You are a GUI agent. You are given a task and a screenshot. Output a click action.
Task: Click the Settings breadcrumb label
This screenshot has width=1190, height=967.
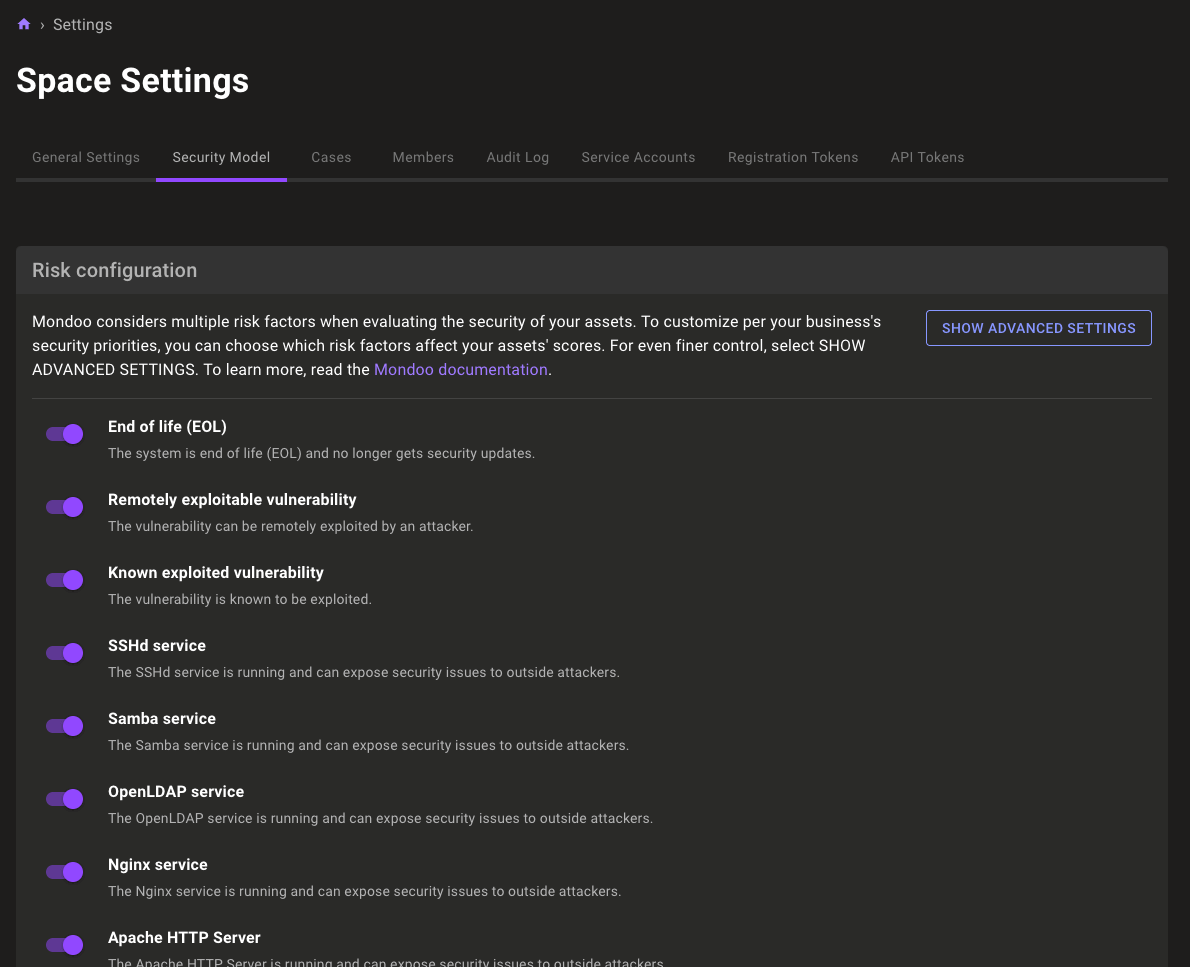[82, 24]
